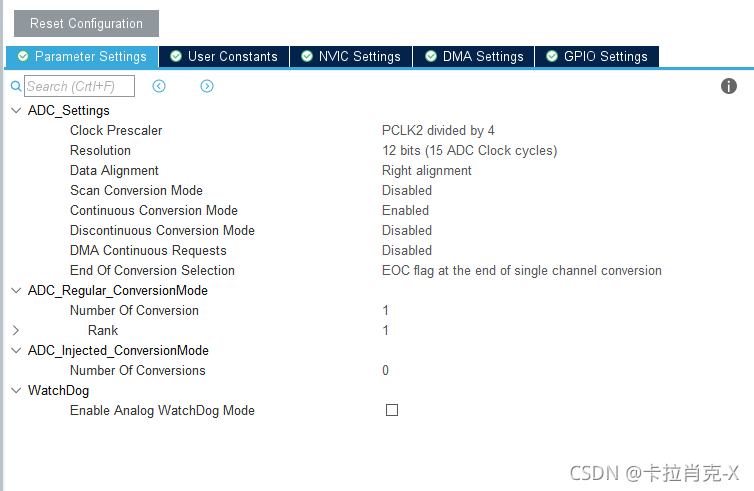Screen dimensions: 754x491
Task: Switch to the User Constants tab
Action: tap(224, 56)
